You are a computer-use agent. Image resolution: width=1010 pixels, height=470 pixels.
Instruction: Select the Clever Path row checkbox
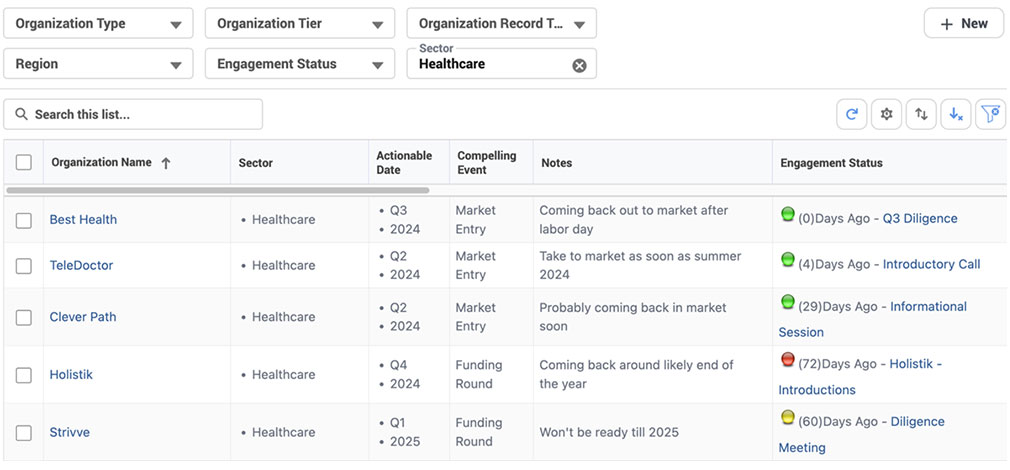pyautogui.click(x=24, y=317)
